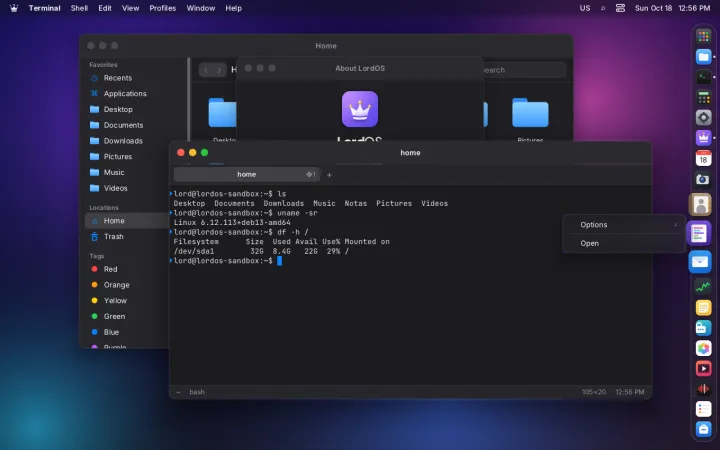Click the date and time in menu bar
720x450 pixels.
pos(672,8)
